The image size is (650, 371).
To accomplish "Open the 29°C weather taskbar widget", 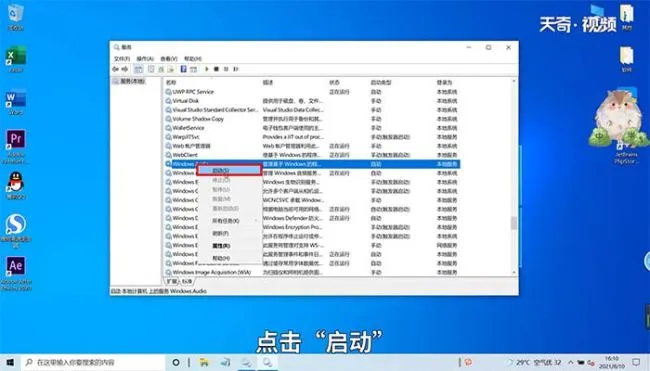I will 534,362.
